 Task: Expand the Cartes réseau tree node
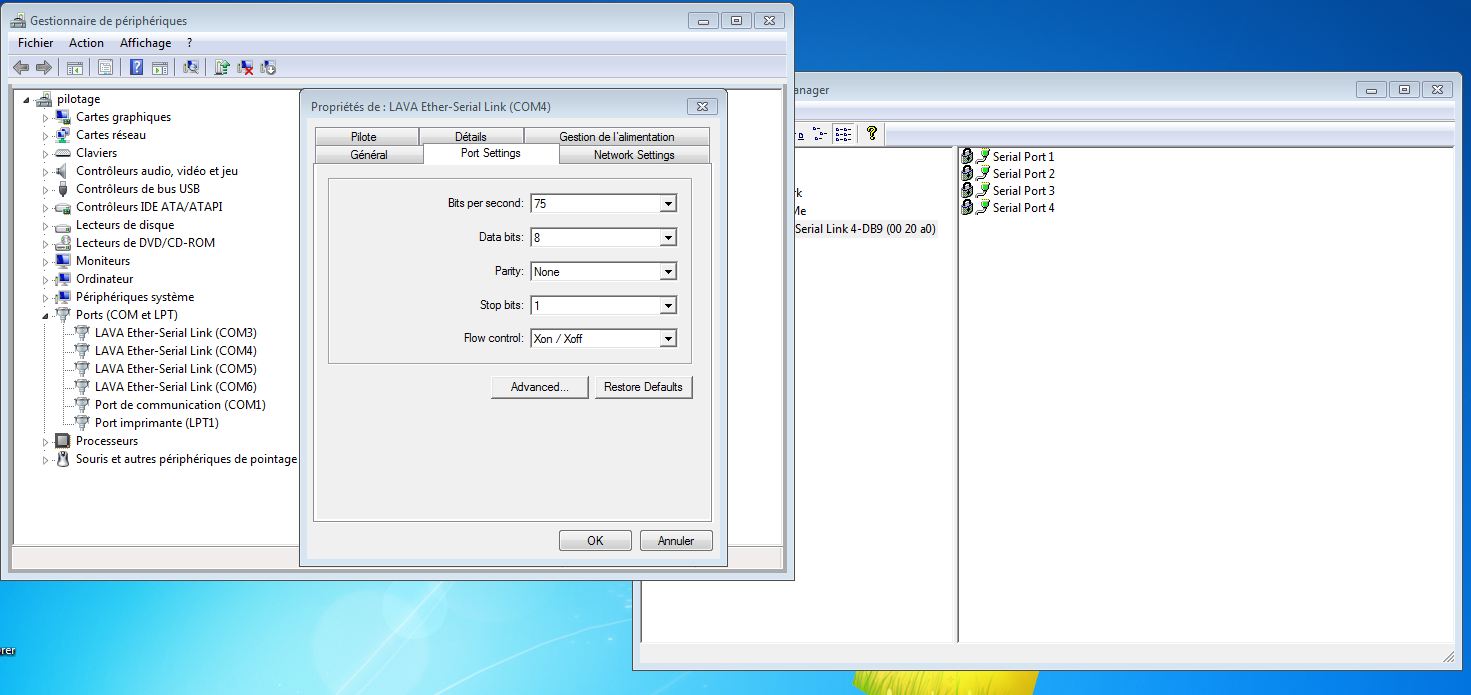pos(45,136)
